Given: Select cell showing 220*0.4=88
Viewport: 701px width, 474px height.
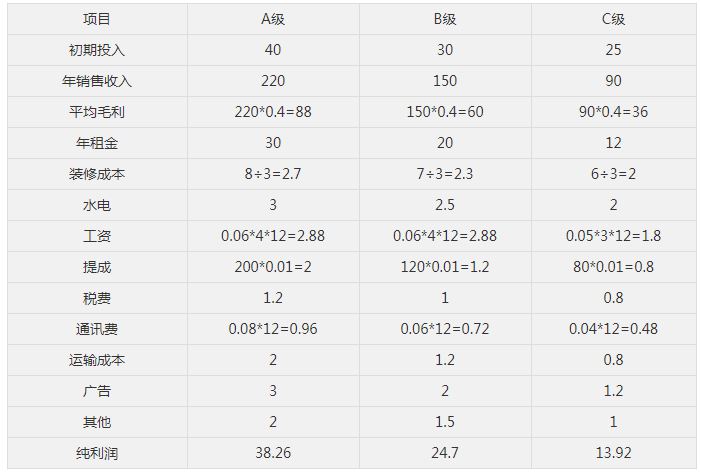Looking at the screenshot, I should [273, 112].
